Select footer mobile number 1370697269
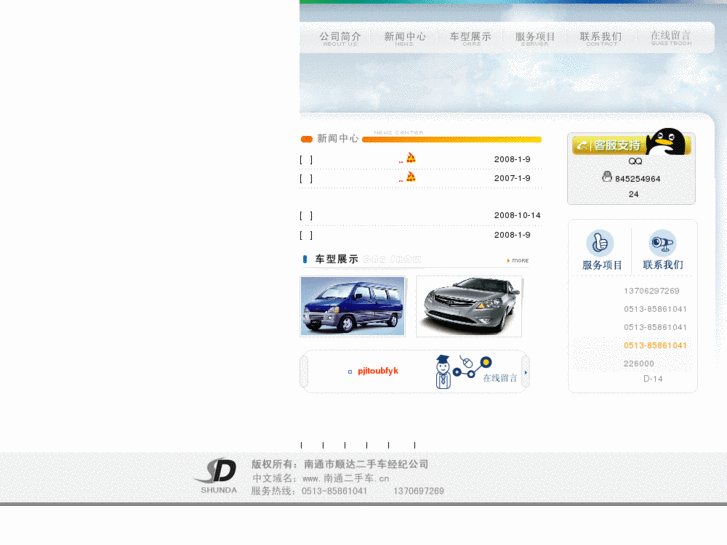 (419, 491)
